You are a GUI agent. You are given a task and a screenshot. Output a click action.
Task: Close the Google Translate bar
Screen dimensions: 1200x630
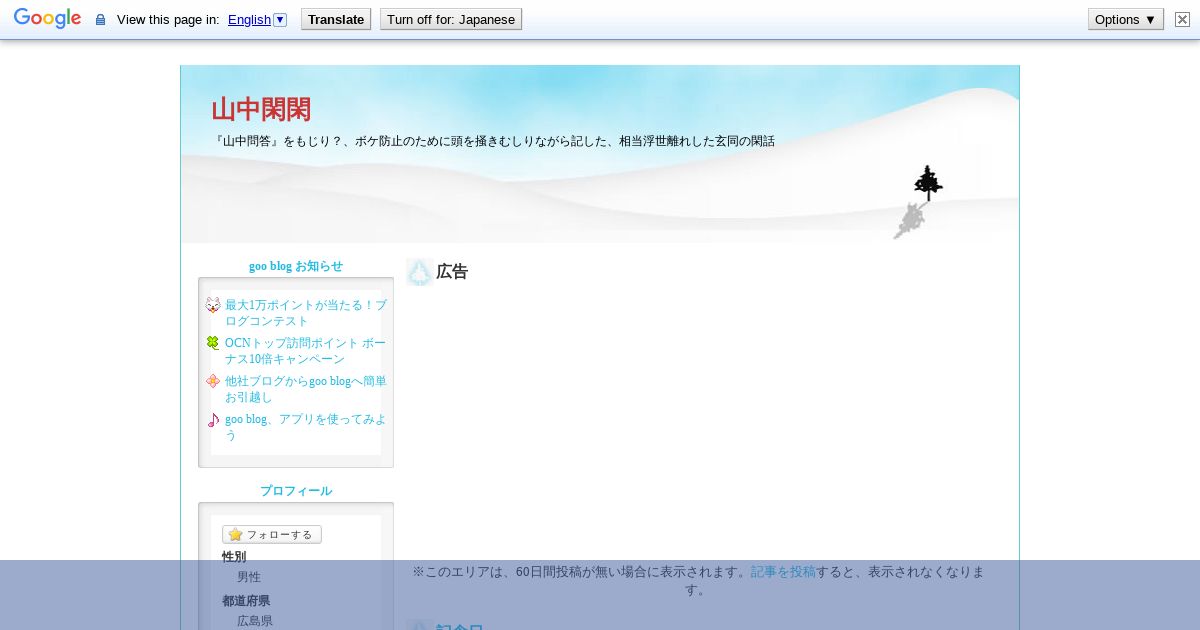[x=1182, y=19]
